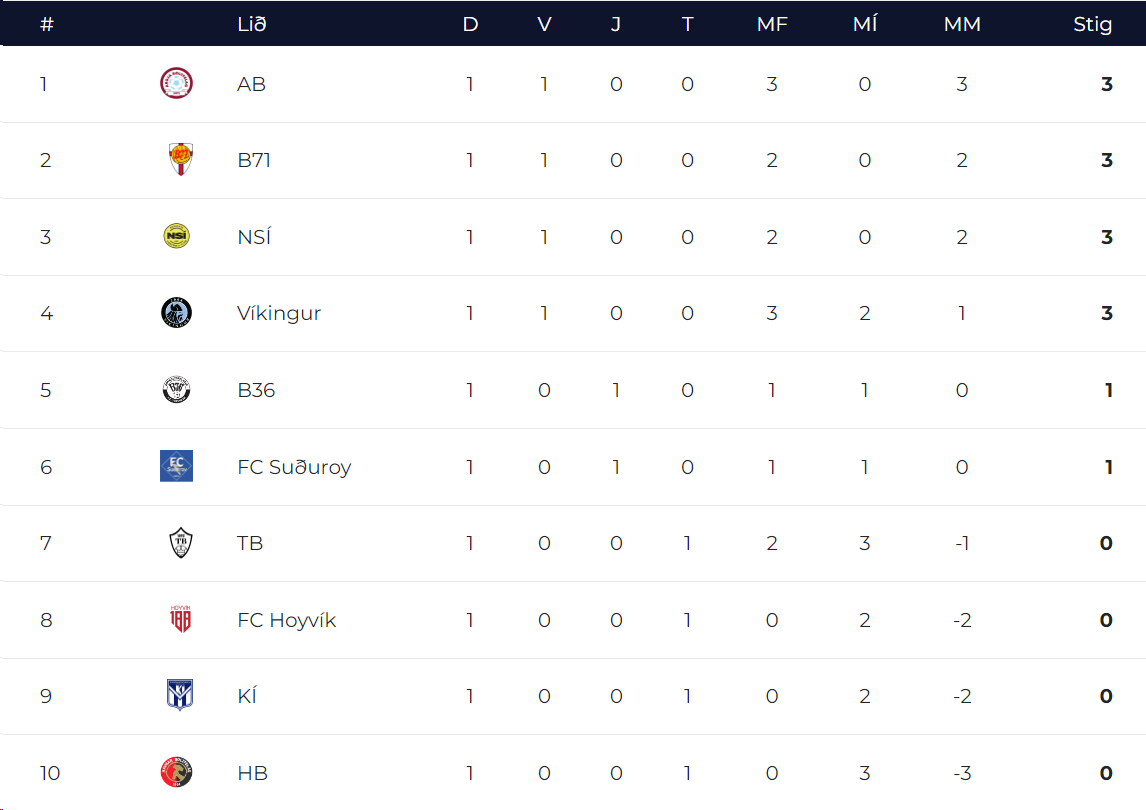Click the FC Hoyvík red logo
This screenshot has width=1146, height=810.
[181, 619]
